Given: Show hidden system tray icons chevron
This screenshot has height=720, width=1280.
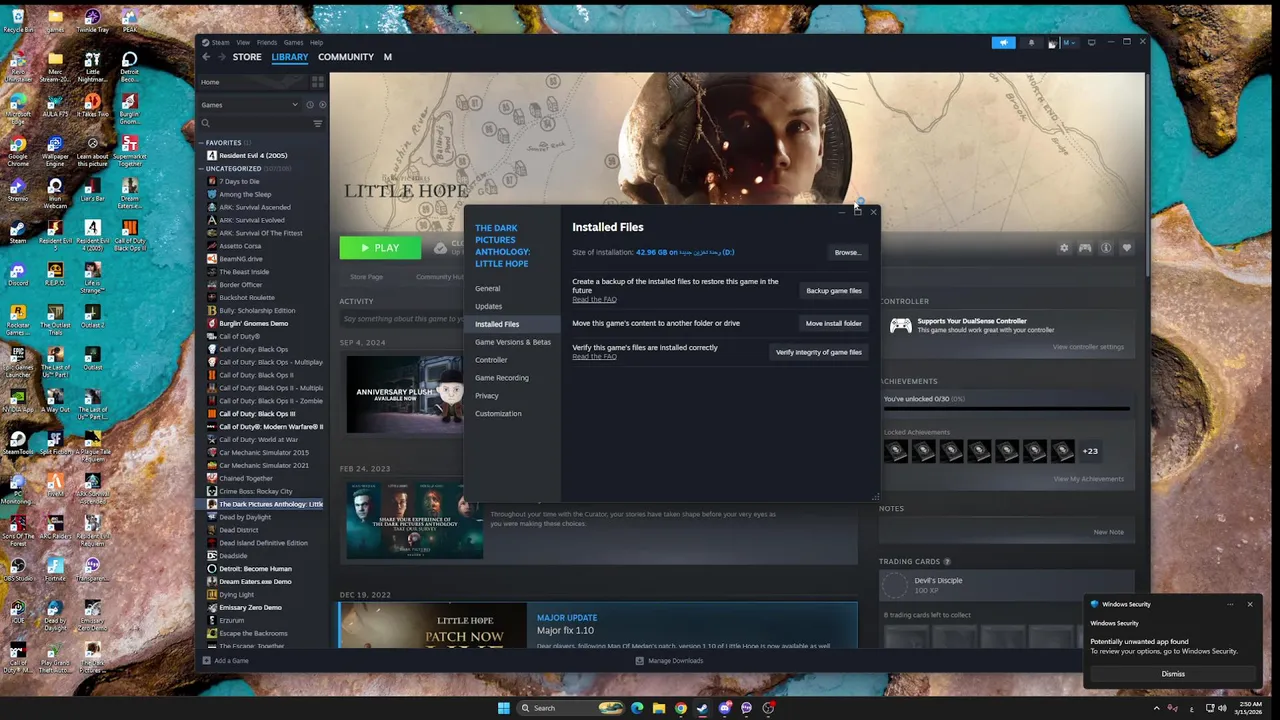Looking at the screenshot, I should 1157,708.
